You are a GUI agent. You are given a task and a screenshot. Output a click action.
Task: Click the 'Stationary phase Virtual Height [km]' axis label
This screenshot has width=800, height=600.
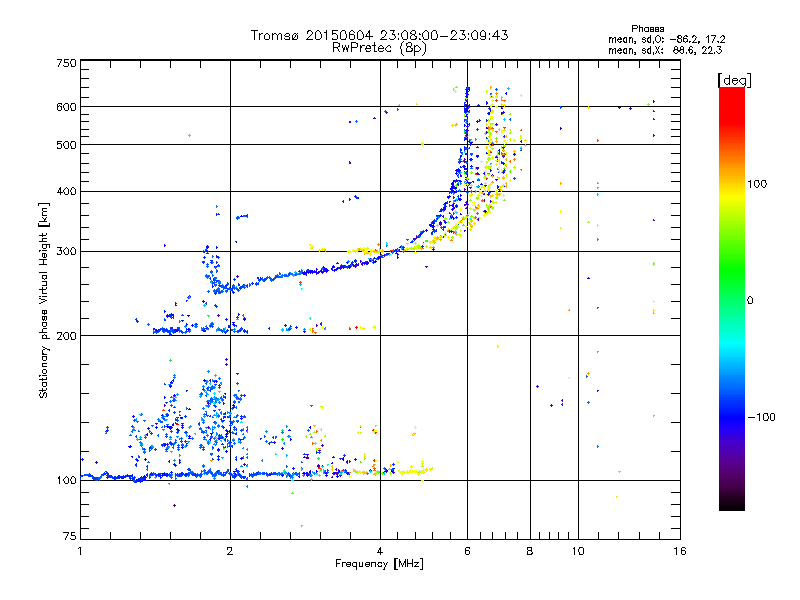point(44,300)
